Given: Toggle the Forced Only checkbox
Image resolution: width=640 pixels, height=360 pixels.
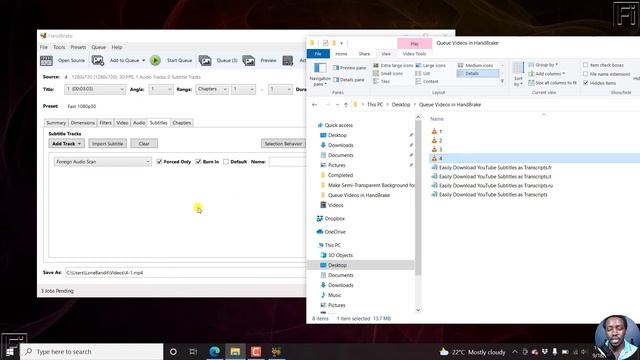Looking at the screenshot, I should [x=160, y=162].
